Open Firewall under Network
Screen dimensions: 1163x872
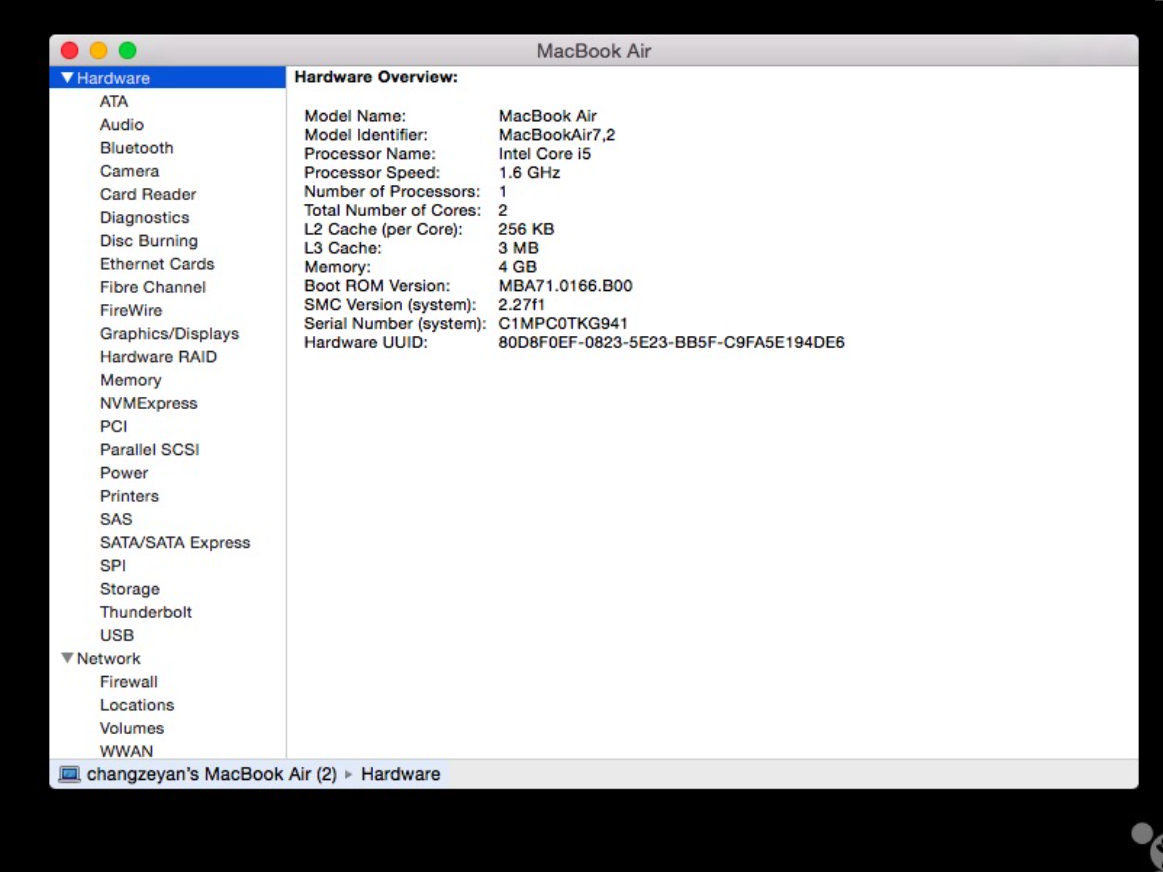(x=129, y=682)
